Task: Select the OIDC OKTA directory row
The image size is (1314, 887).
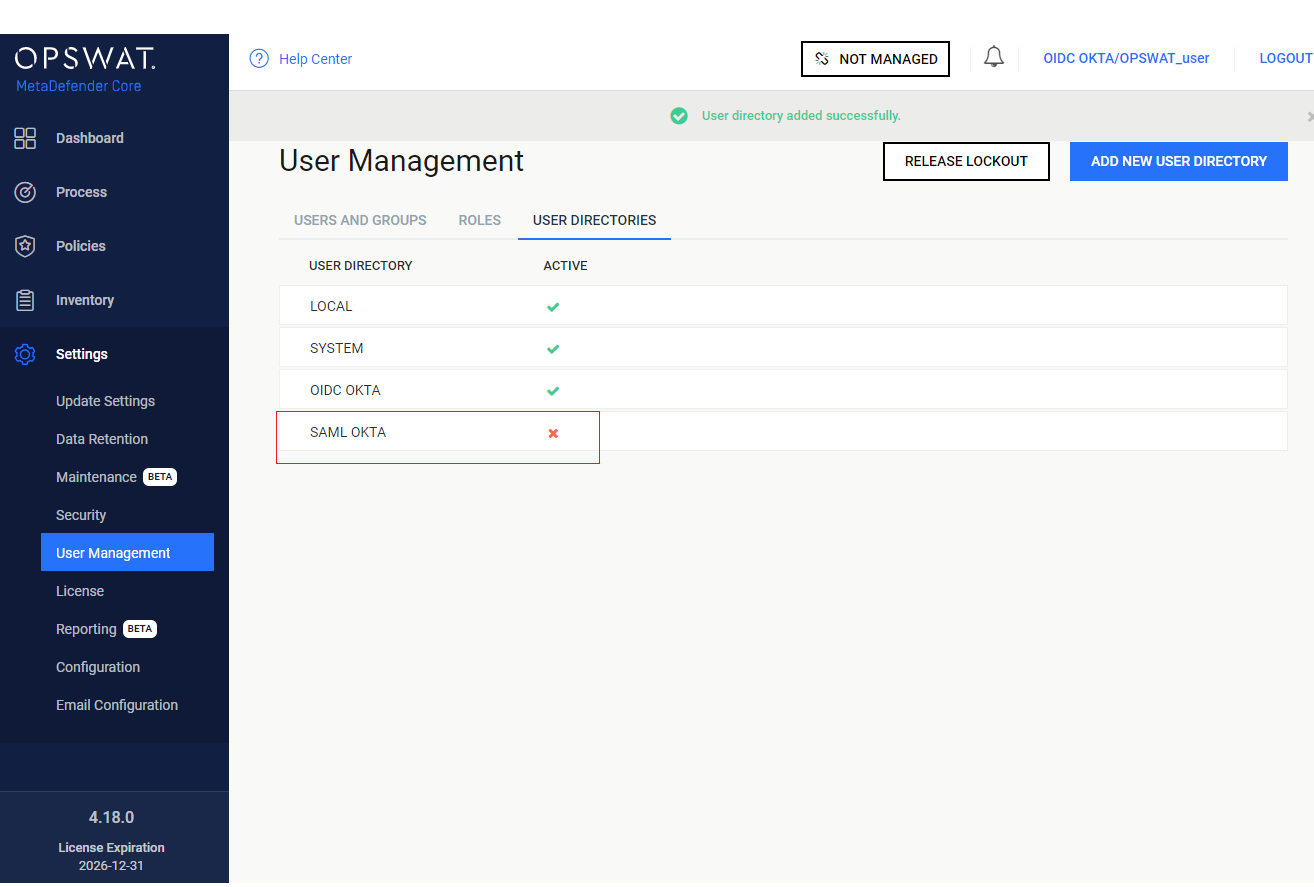Action: 783,390
